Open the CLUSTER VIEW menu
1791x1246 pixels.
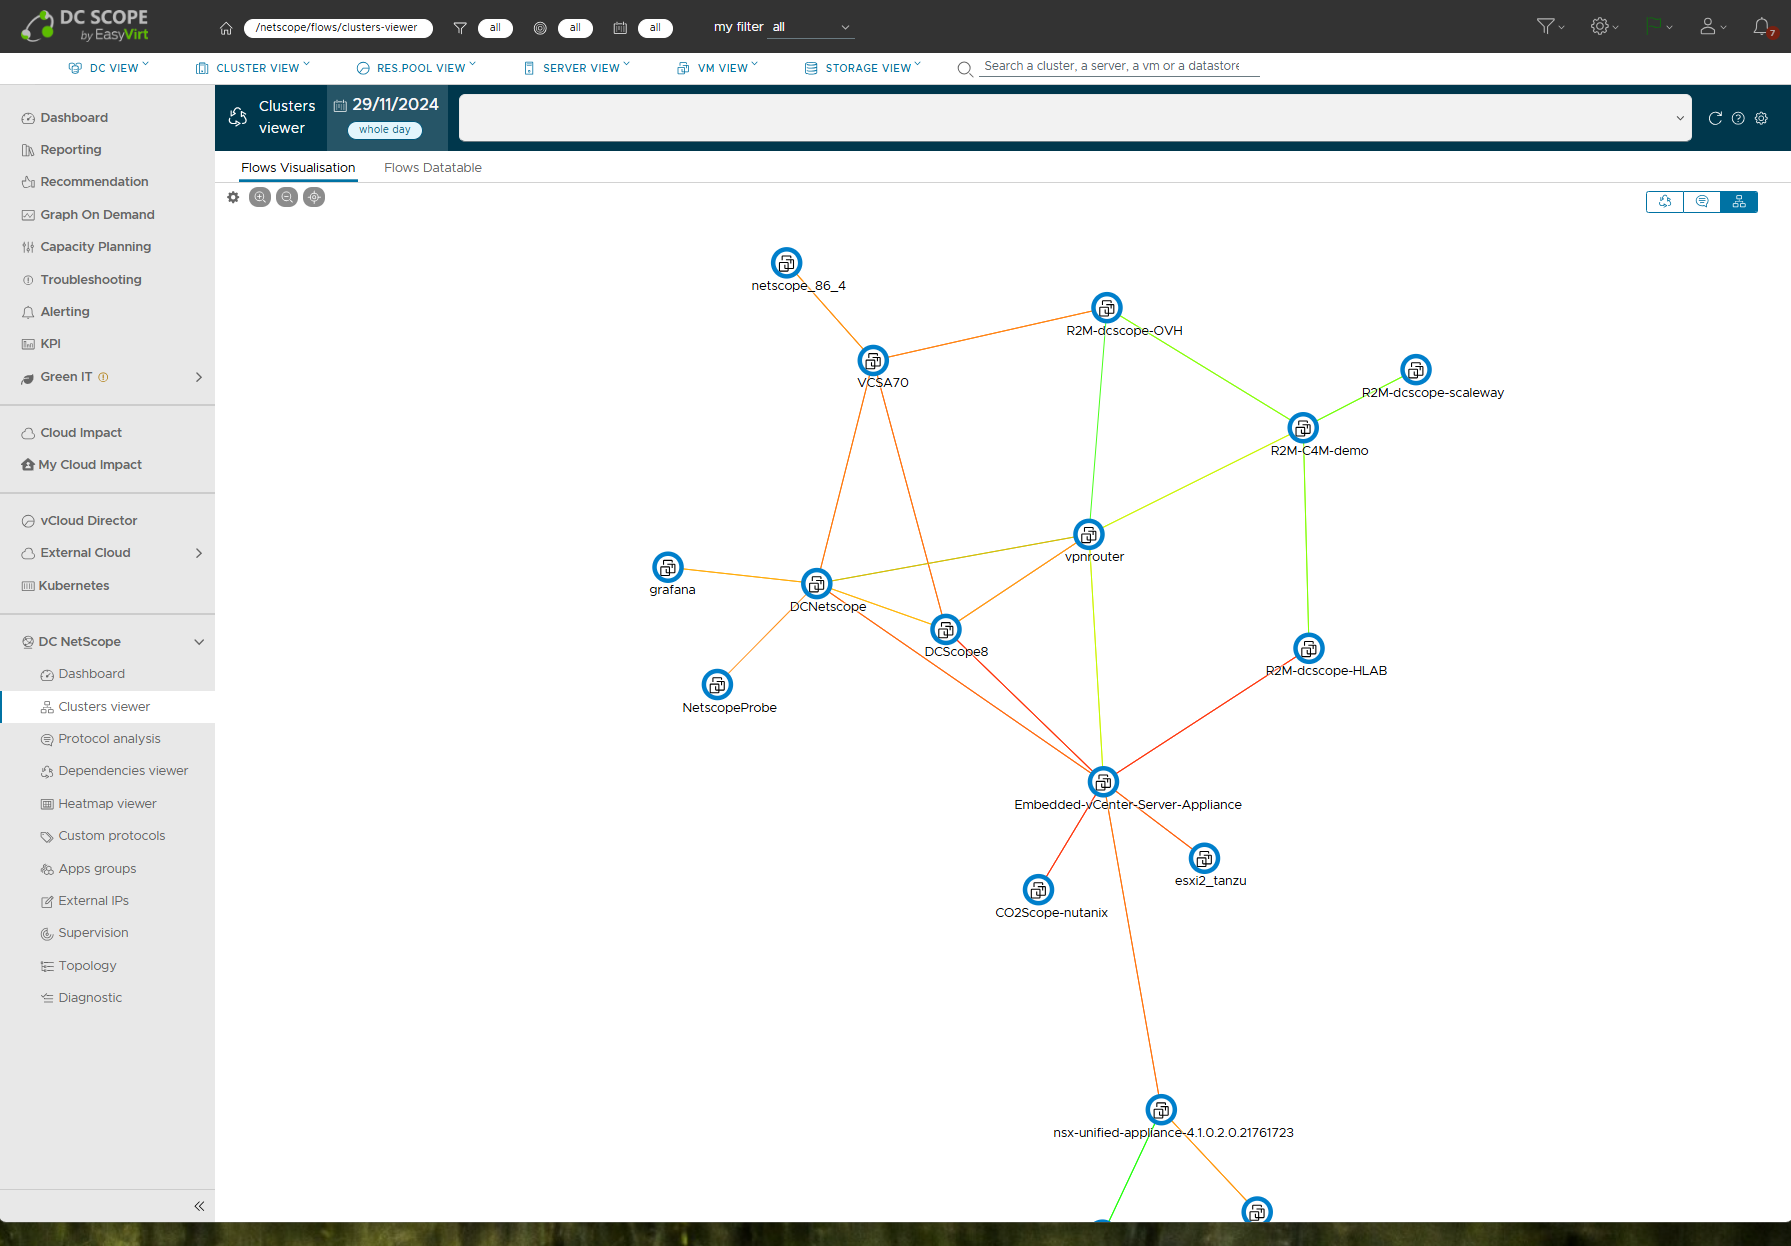(x=253, y=68)
